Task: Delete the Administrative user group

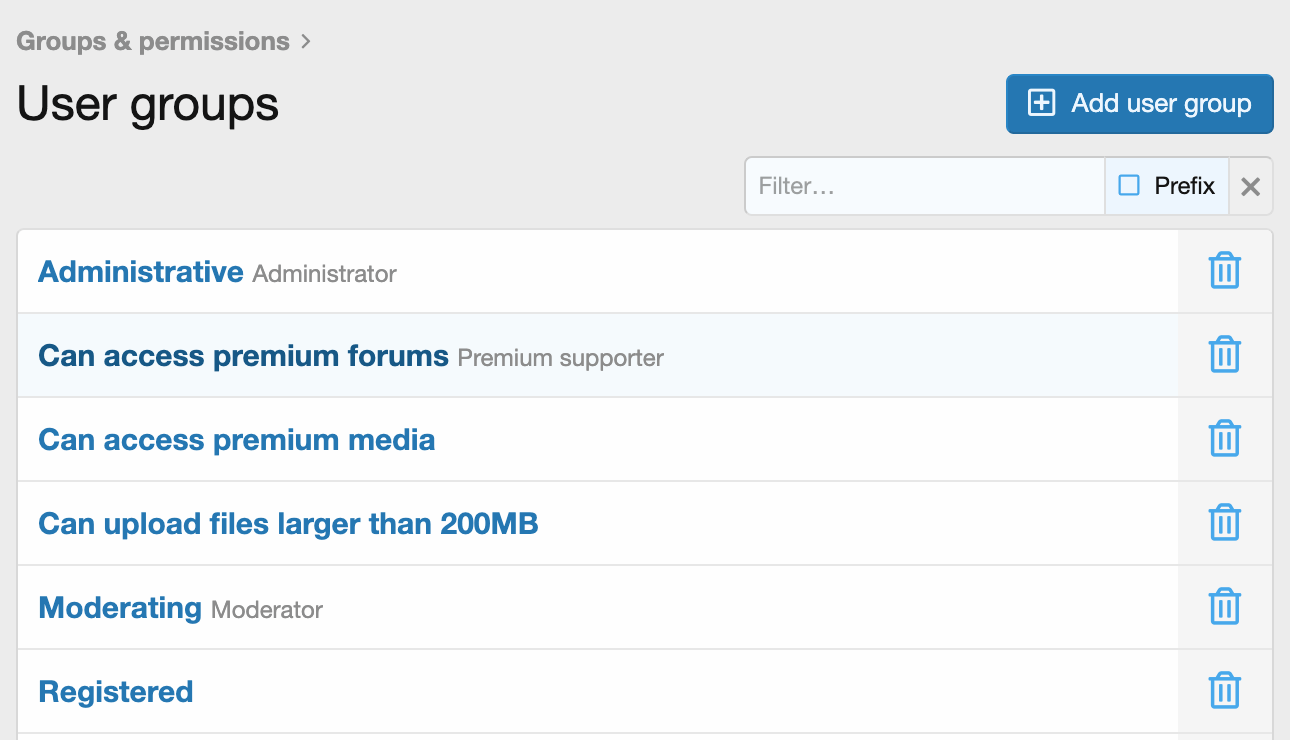Action: 1225,271
